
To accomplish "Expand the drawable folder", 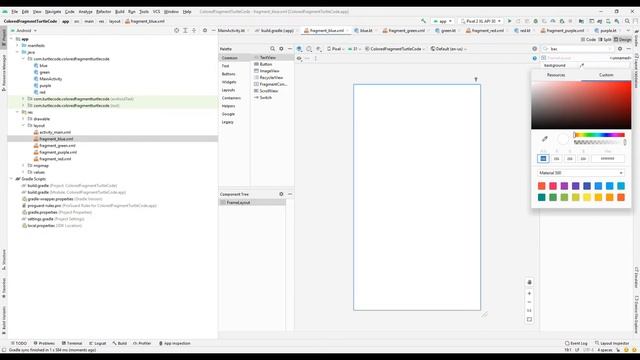I will [23, 119].
